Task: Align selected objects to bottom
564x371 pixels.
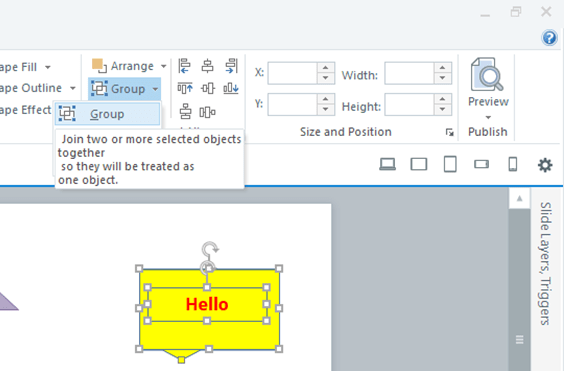Action: (231, 88)
